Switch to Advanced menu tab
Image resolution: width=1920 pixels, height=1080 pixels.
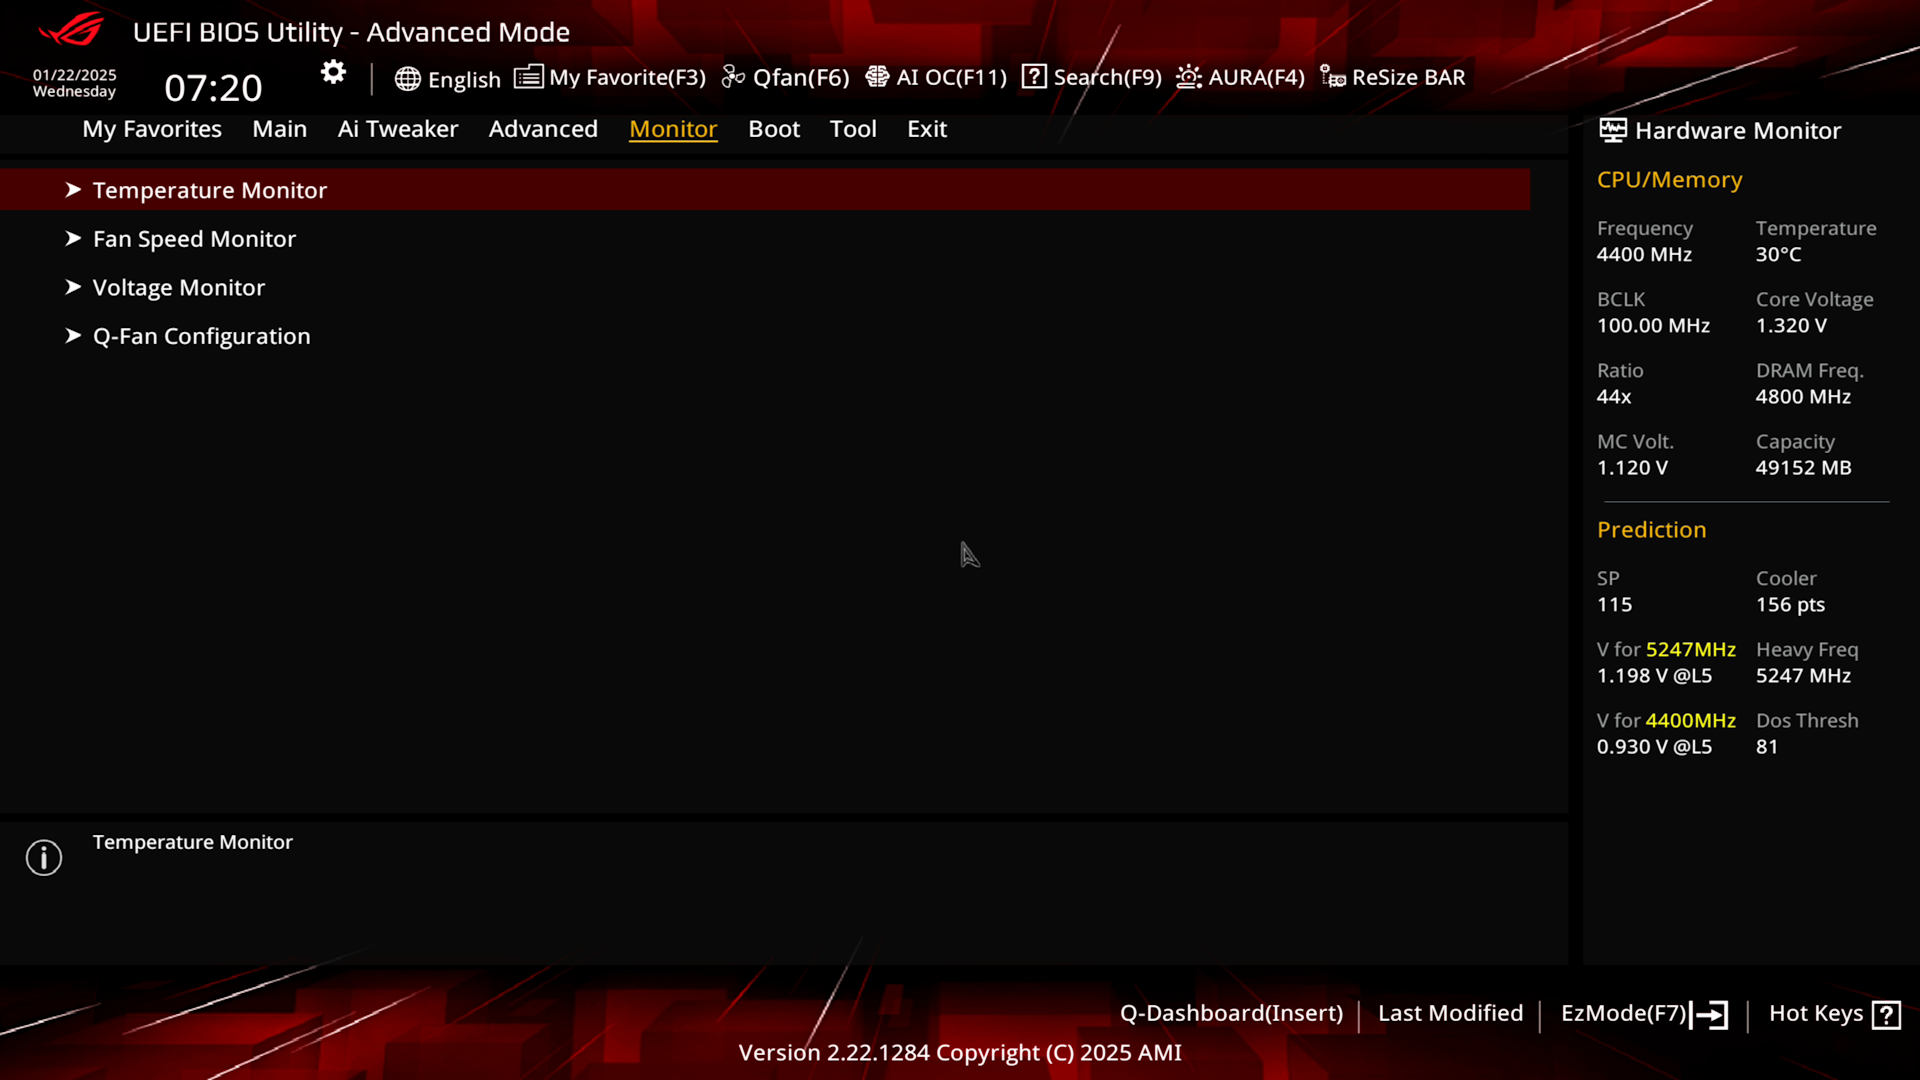542,128
